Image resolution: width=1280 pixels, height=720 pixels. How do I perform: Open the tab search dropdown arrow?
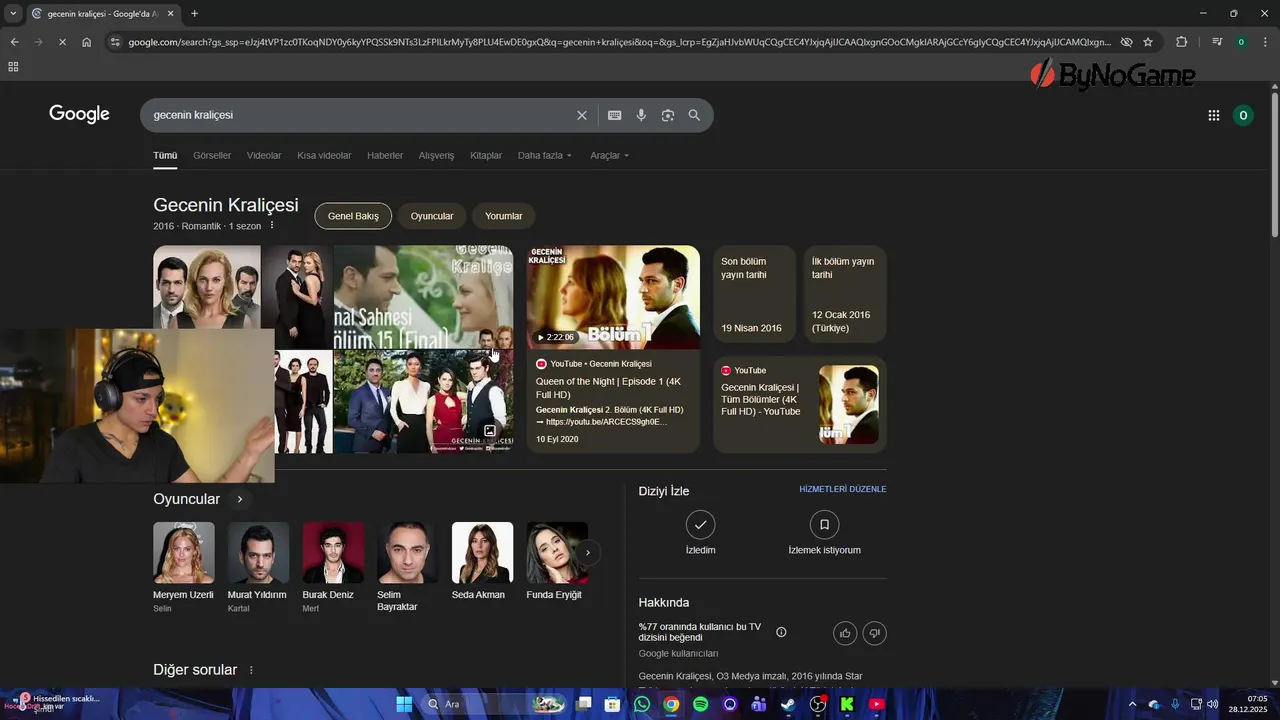[x=13, y=13]
